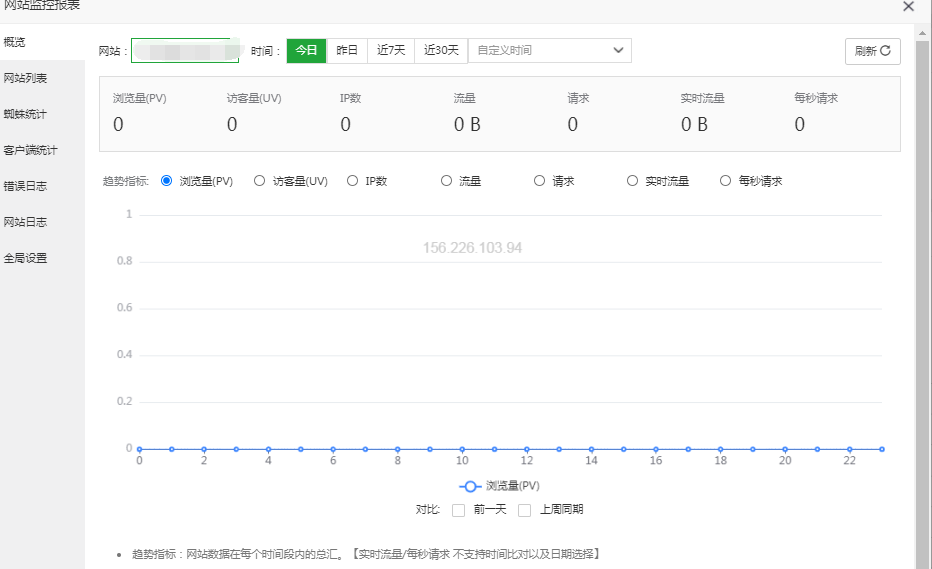Click the 浏览量(PV) summary value
932x569 pixels.
tap(118, 124)
